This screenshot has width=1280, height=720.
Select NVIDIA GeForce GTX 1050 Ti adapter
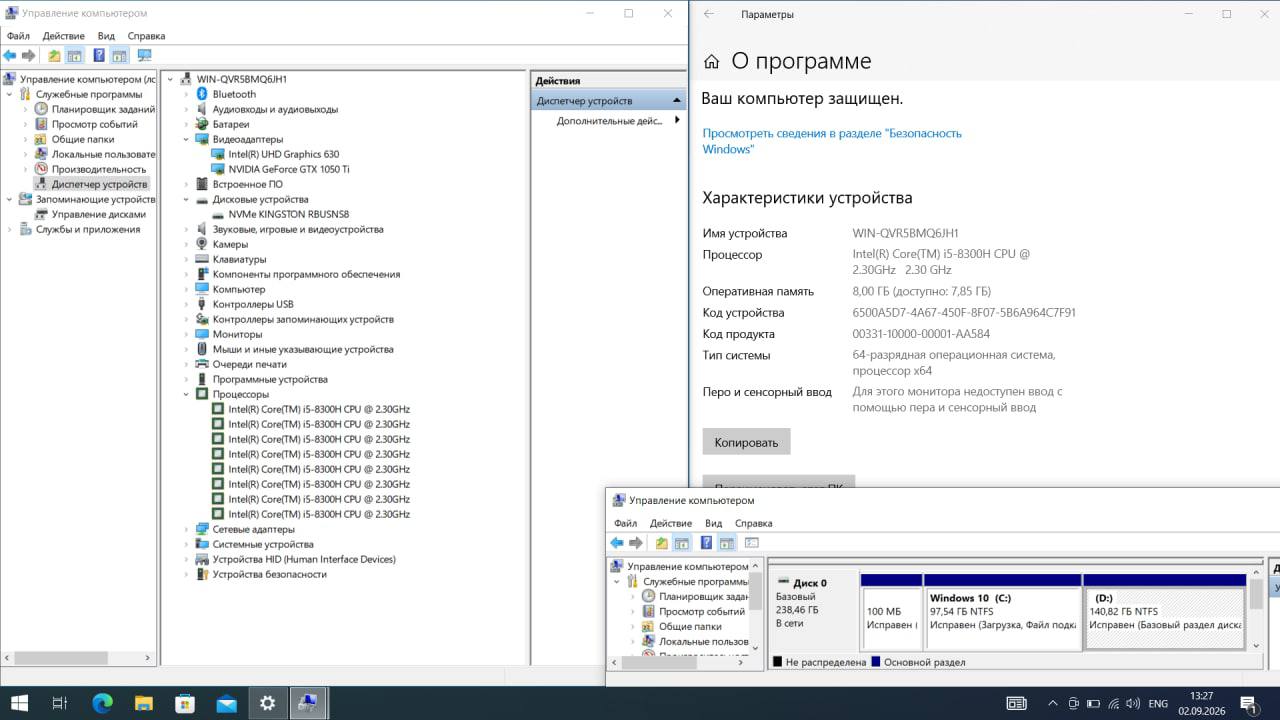click(288, 169)
